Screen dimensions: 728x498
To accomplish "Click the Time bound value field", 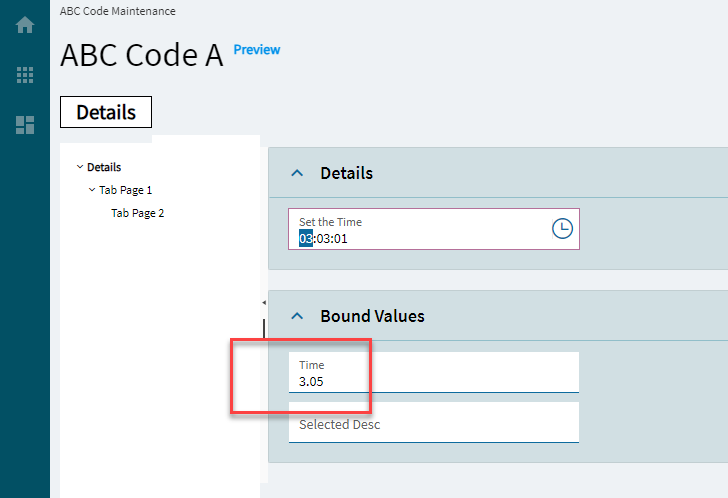I will [x=434, y=372].
